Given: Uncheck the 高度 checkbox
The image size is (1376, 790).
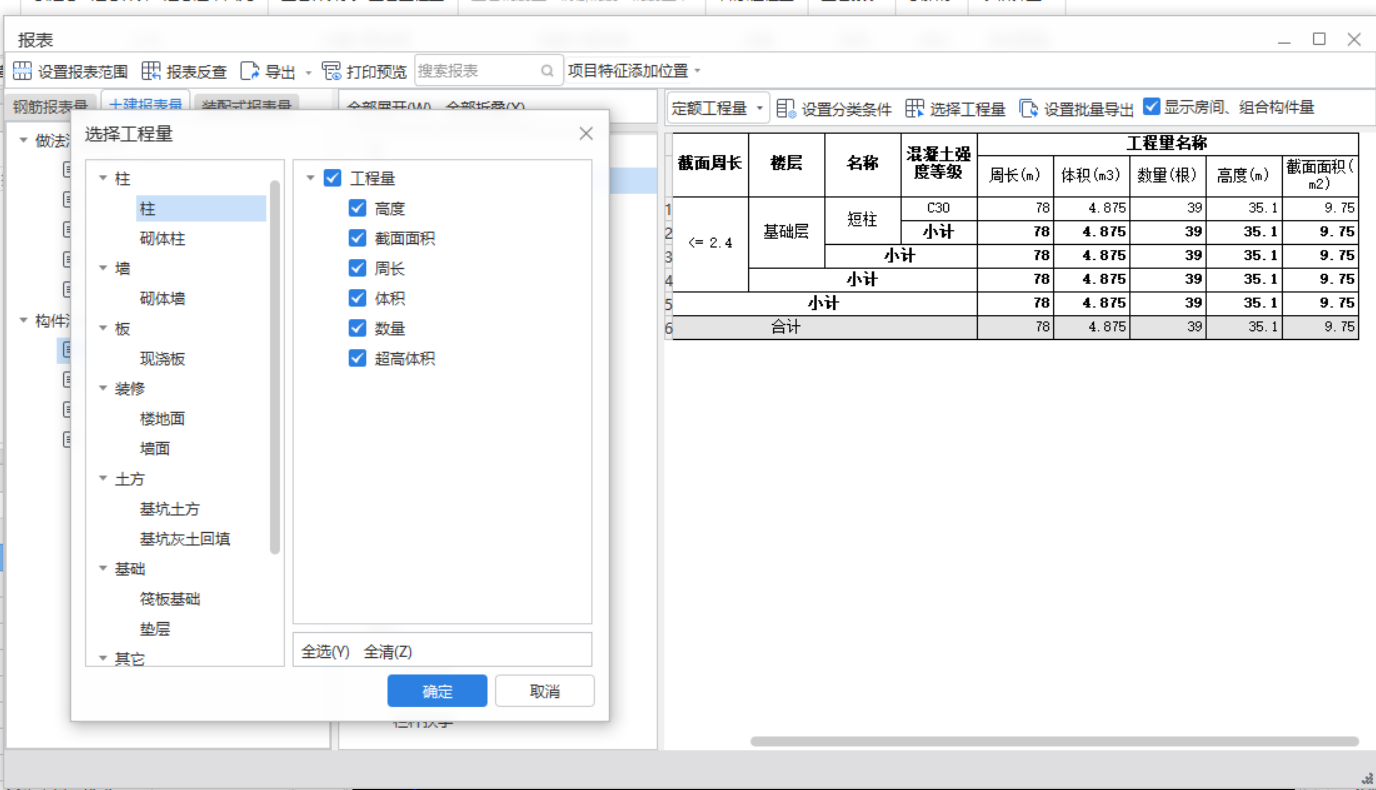Looking at the screenshot, I should [357, 208].
